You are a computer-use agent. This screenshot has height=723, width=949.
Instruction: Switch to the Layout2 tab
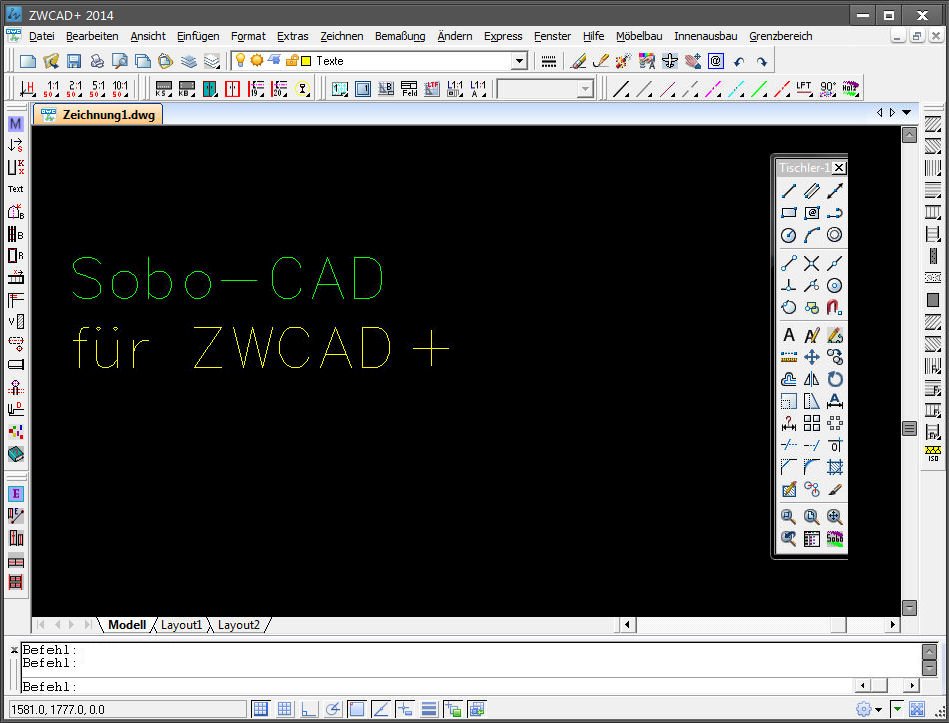(x=238, y=625)
